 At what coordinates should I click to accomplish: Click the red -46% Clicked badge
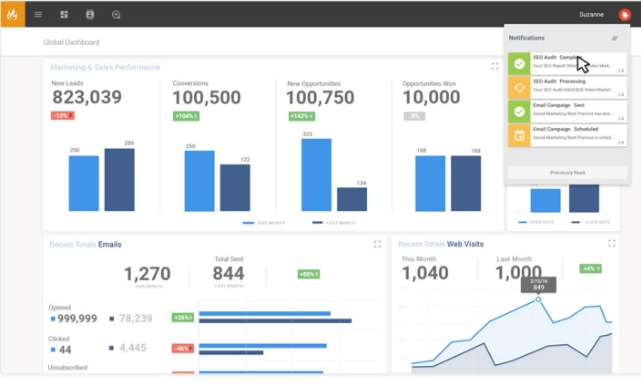pyautogui.click(x=183, y=349)
